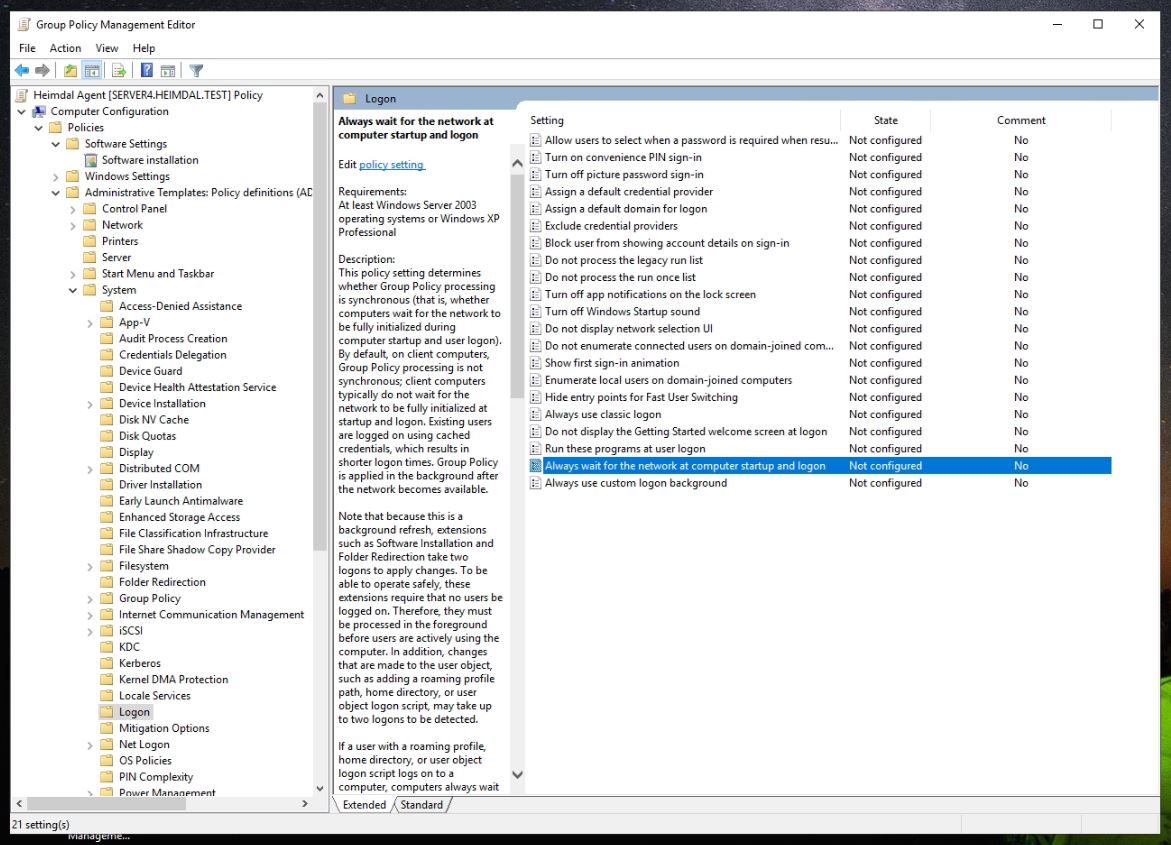Select the Folder Redirection tree item
The height and width of the screenshot is (845, 1171).
[162, 582]
